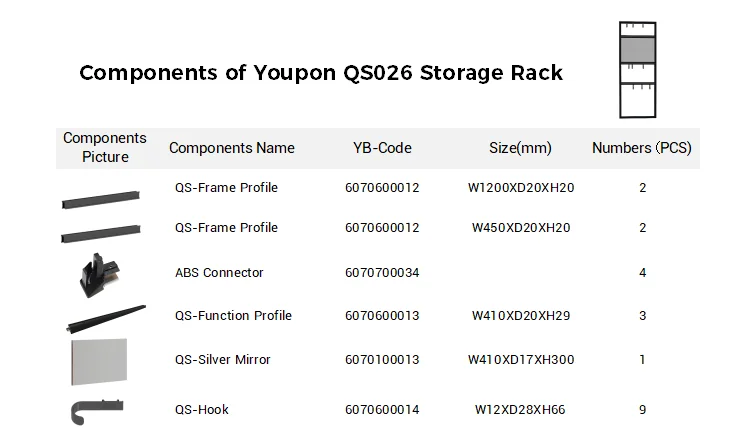The height and width of the screenshot is (448, 750).
Task: Click the QS-Hook component picture
Action: tap(97, 410)
